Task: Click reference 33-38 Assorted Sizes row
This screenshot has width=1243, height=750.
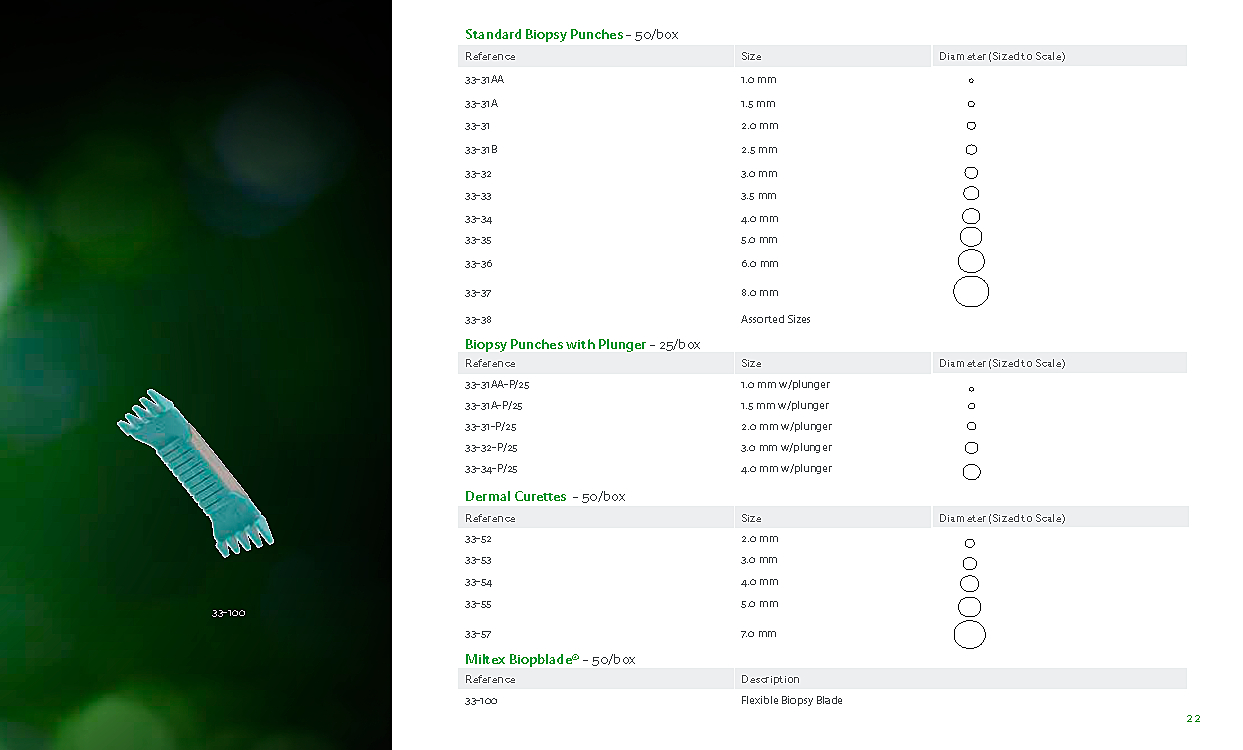Action: coord(478,320)
